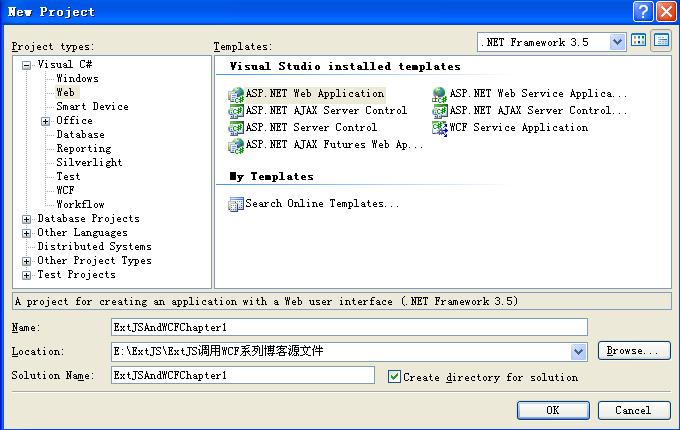The height and width of the screenshot is (430, 680).
Task: Expand the Office node
Action: click(46, 121)
